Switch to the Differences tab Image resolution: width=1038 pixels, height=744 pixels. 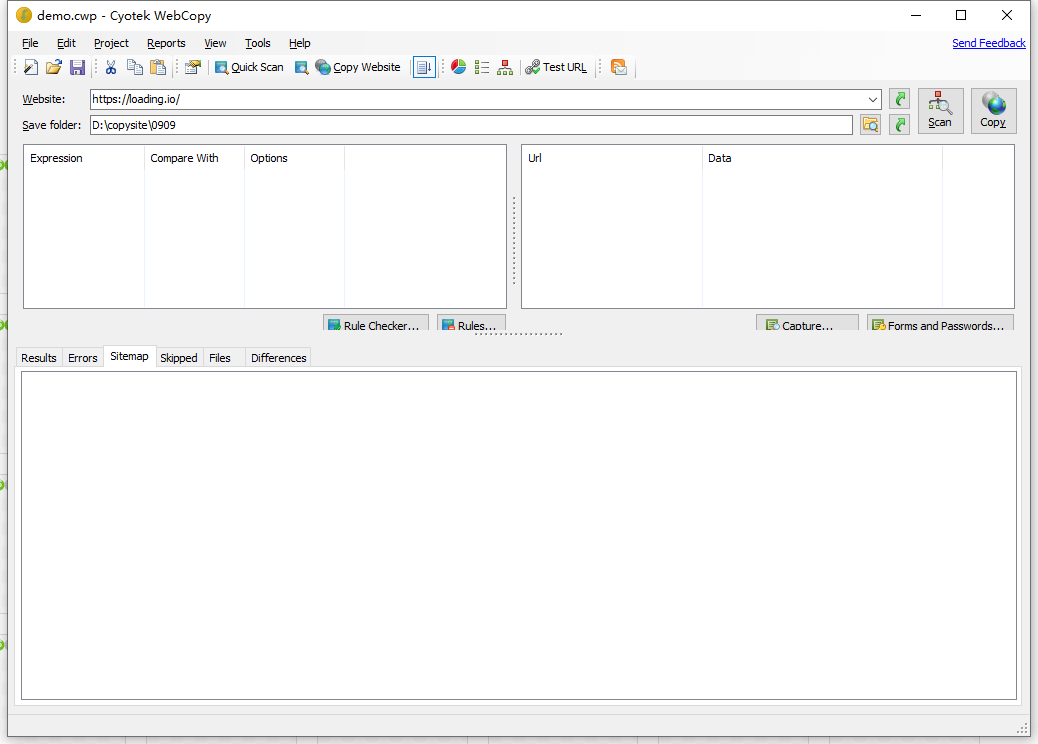pyautogui.click(x=279, y=357)
